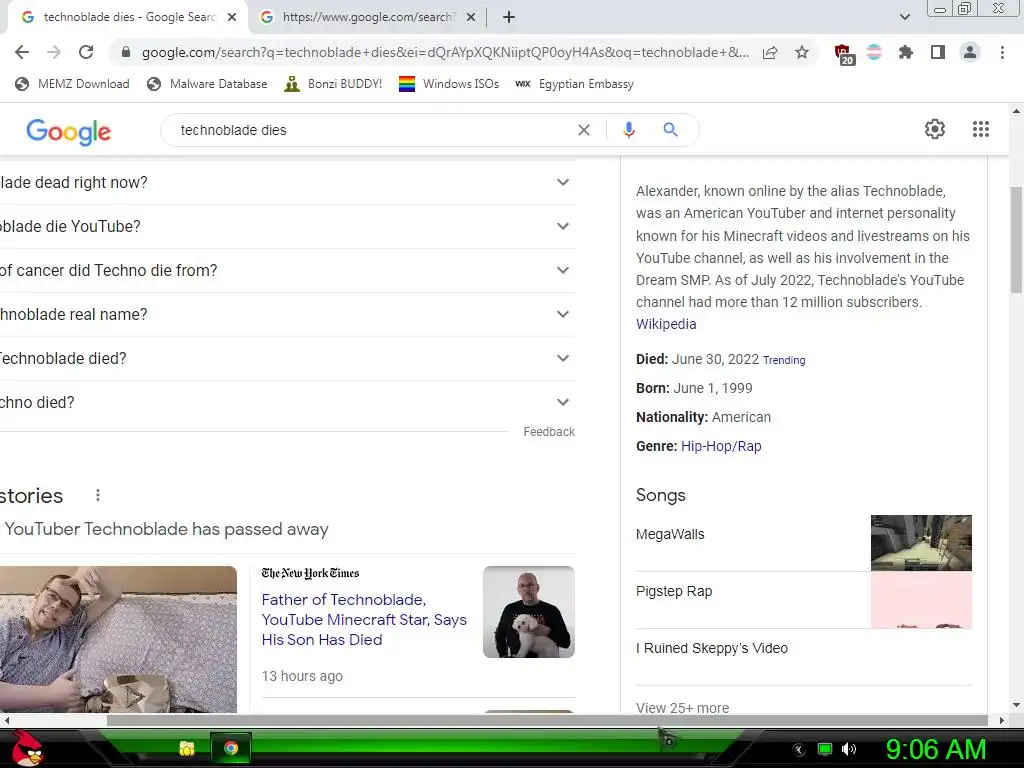Click the man with dog article thumbnail
Viewport: 1024px width, 768px height.
pos(529,612)
